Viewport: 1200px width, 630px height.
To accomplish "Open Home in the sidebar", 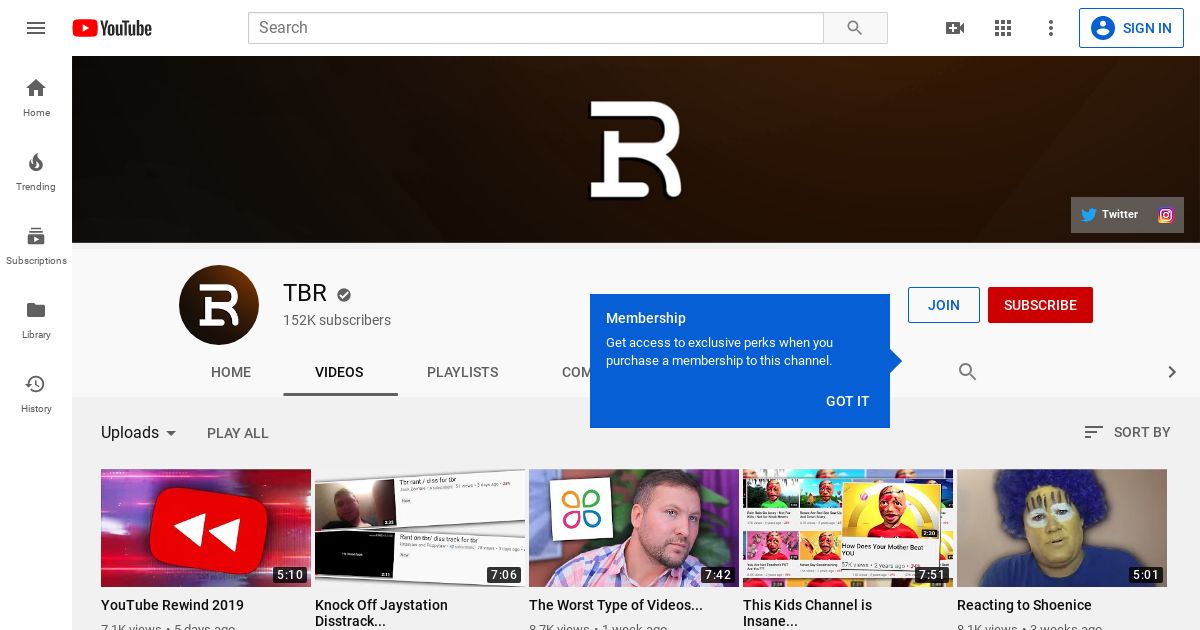I will 36,97.
